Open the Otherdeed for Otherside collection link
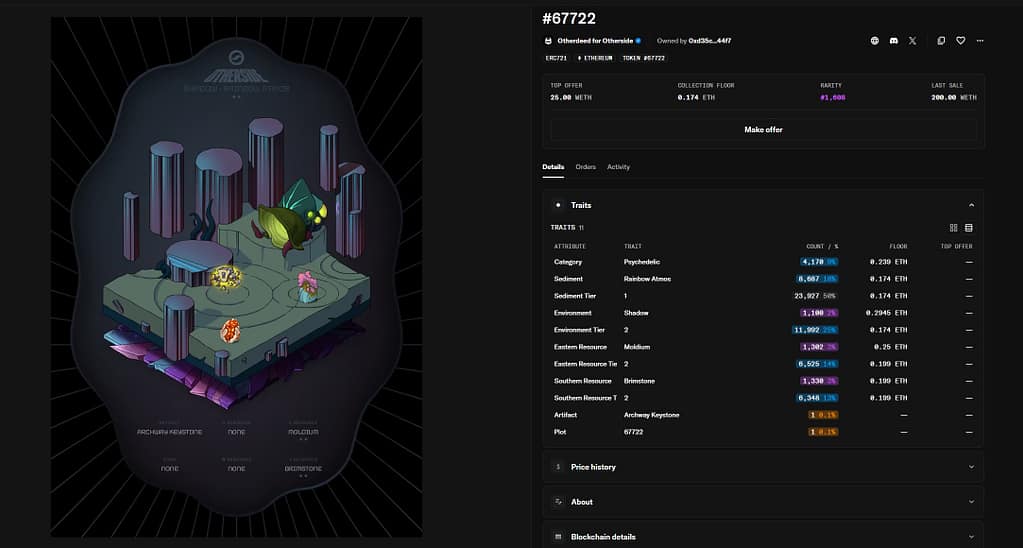 pyautogui.click(x=594, y=40)
